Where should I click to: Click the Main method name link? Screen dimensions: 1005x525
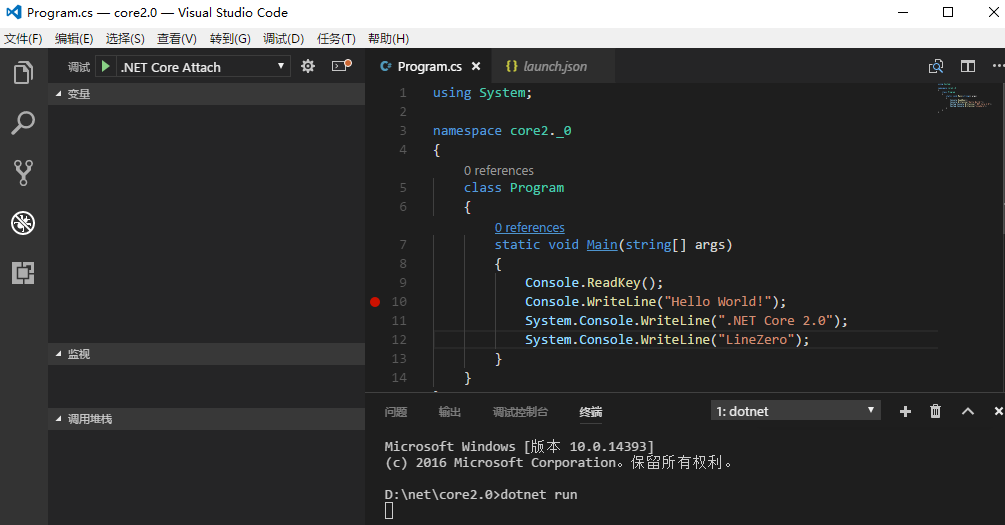[602, 244]
